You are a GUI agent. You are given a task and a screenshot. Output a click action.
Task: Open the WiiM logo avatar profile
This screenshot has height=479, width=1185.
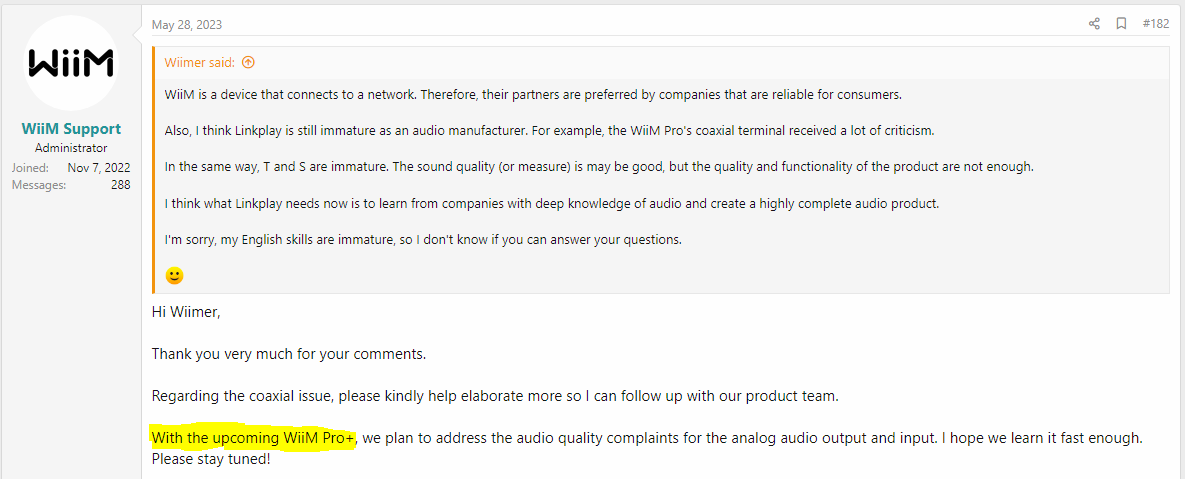pos(71,63)
